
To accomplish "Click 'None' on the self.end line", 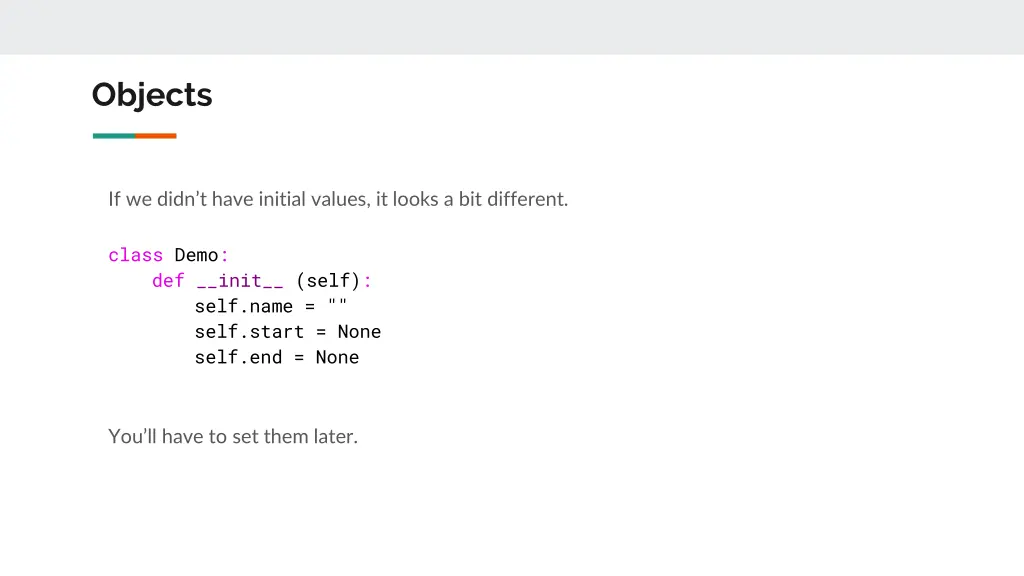I will pos(337,357).
